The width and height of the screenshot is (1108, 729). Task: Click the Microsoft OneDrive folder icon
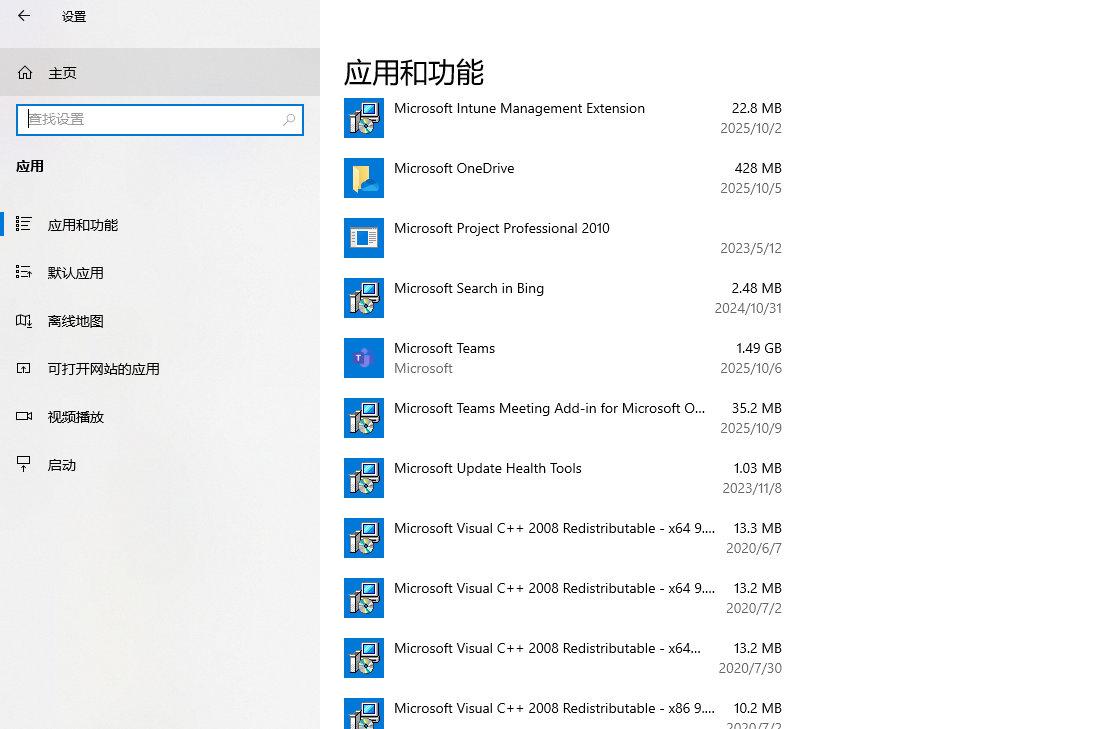pos(364,178)
